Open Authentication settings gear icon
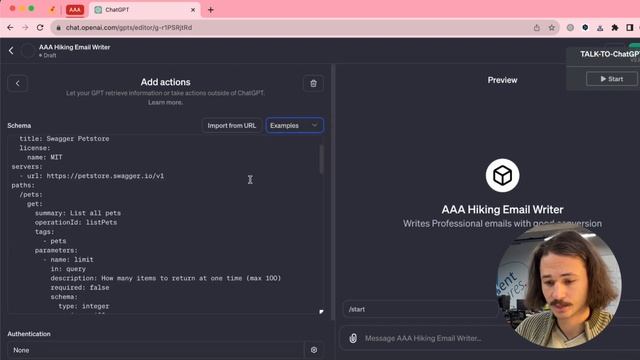 coord(313,350)
